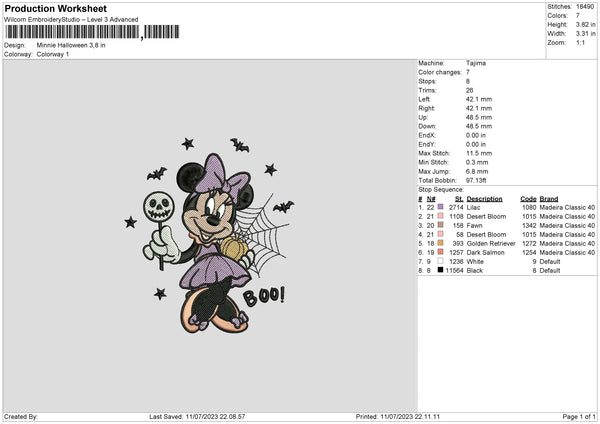Click the Minnie Halloween embroidery design preview
This screenshot has width=600, height=424.
pyautogui.click(x=209, y=235)
